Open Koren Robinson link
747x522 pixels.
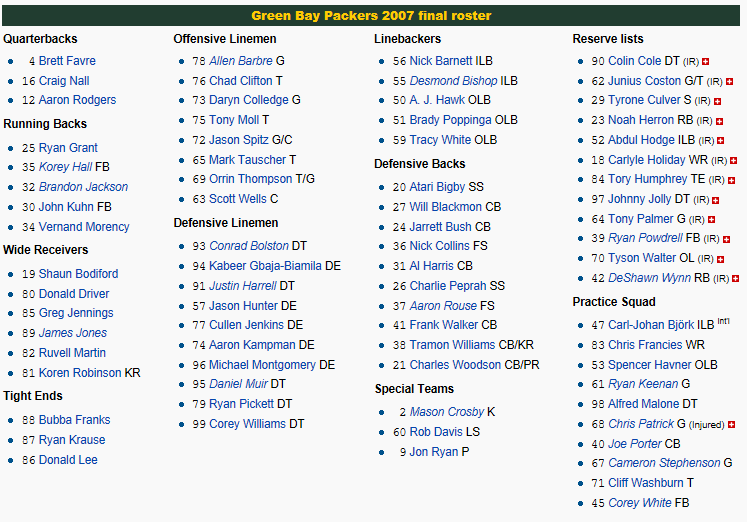(x=80, y=373)
